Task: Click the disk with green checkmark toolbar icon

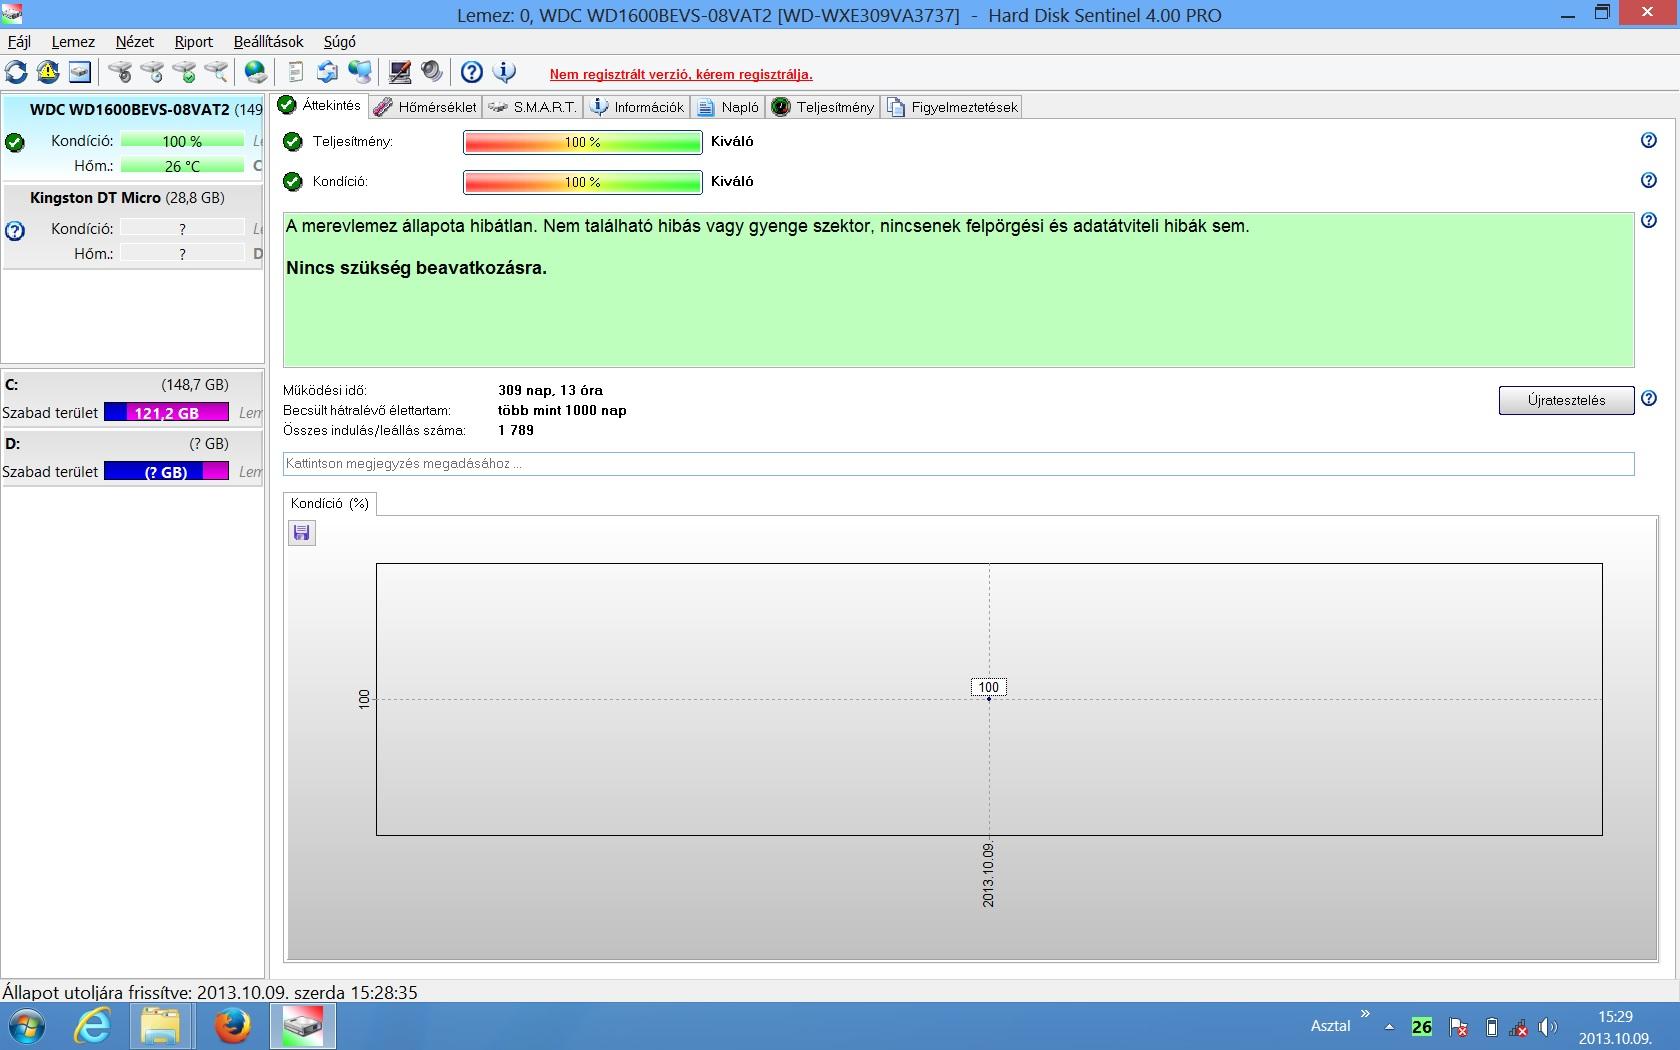Action: (x=184, y=72)
